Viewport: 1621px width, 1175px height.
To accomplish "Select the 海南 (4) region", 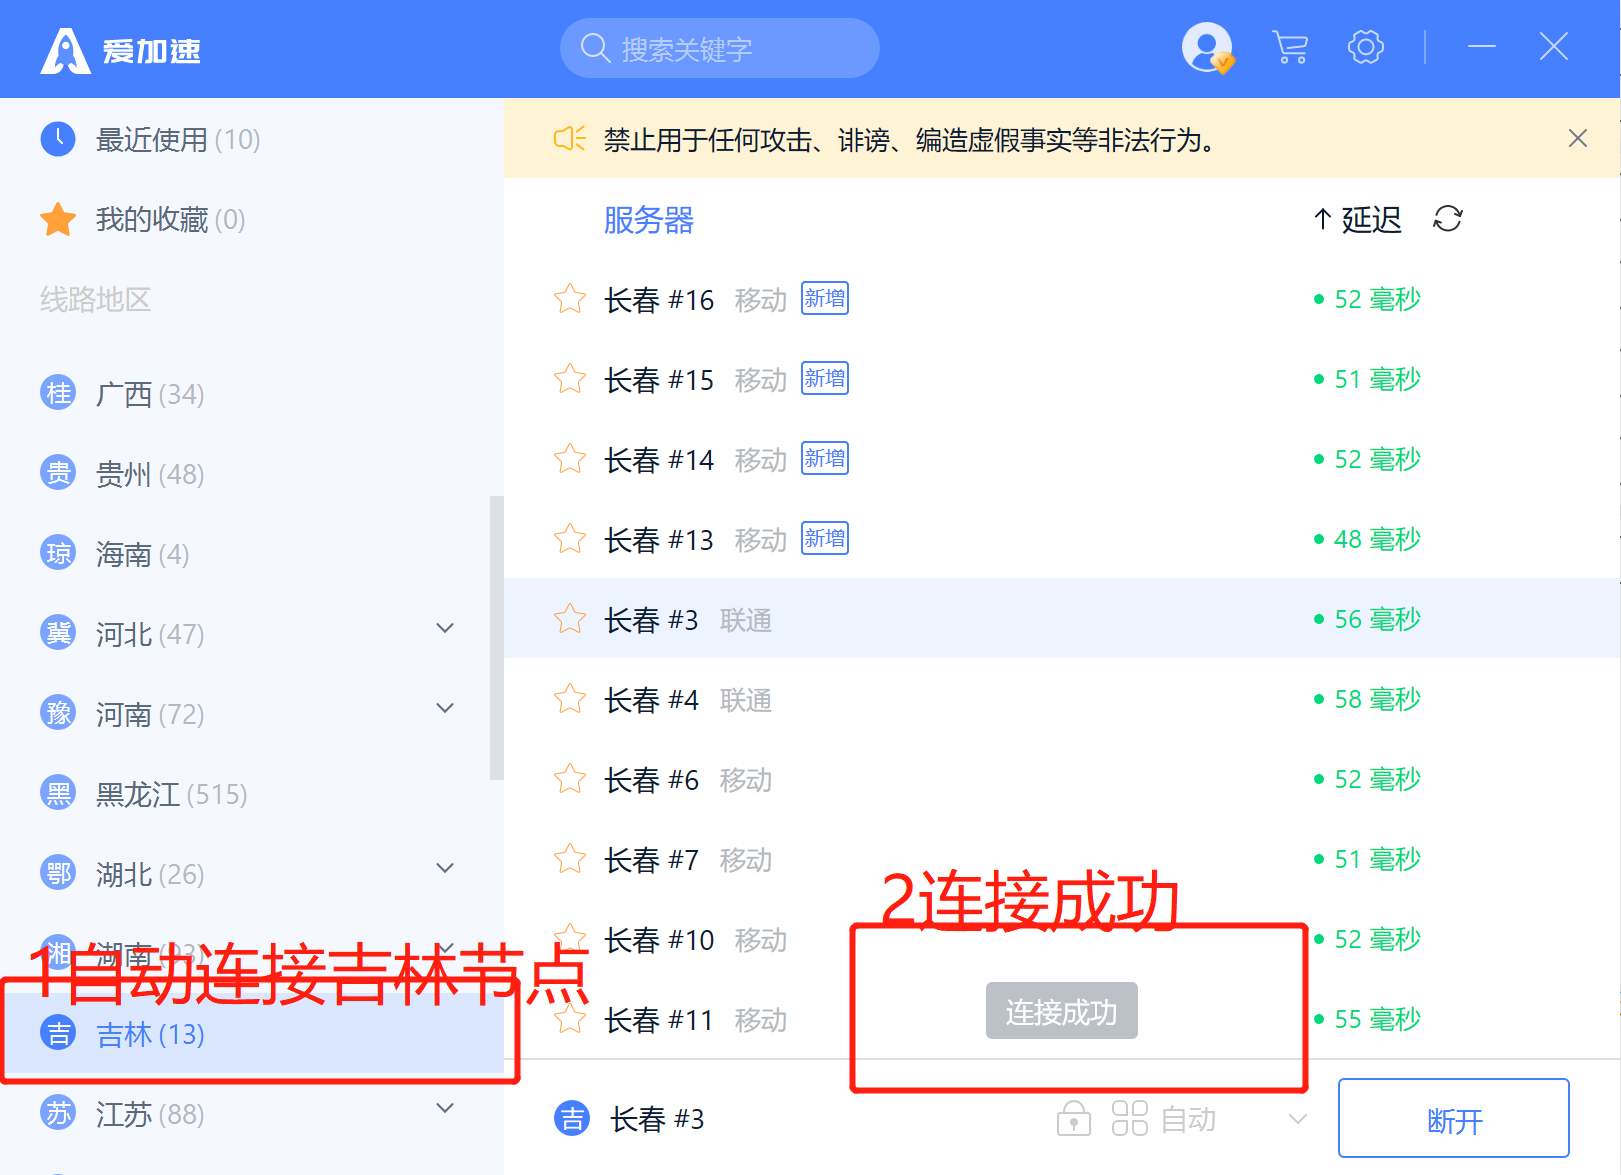I will click(x=245, y=554).
